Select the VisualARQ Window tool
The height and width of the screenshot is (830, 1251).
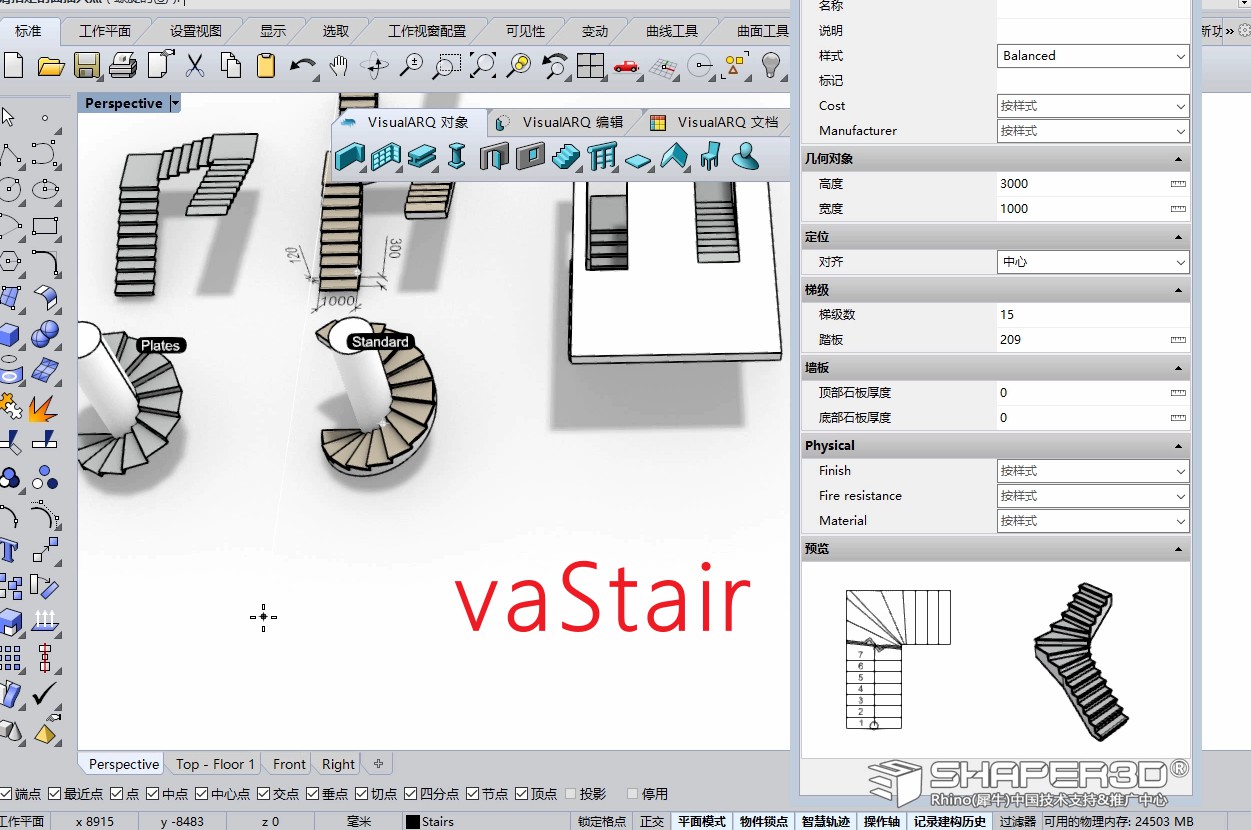click(x=530, y=156)
